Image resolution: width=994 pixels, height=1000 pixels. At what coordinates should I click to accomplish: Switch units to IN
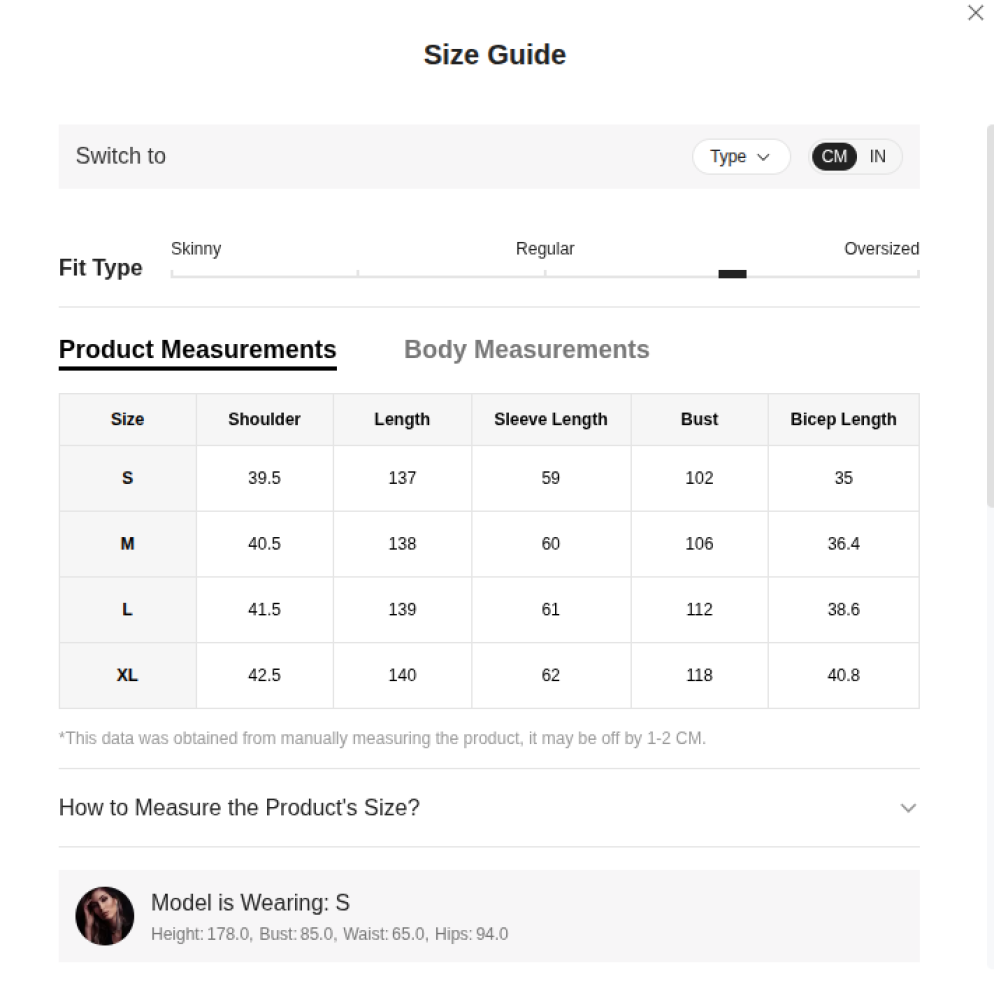click(878, 157)
